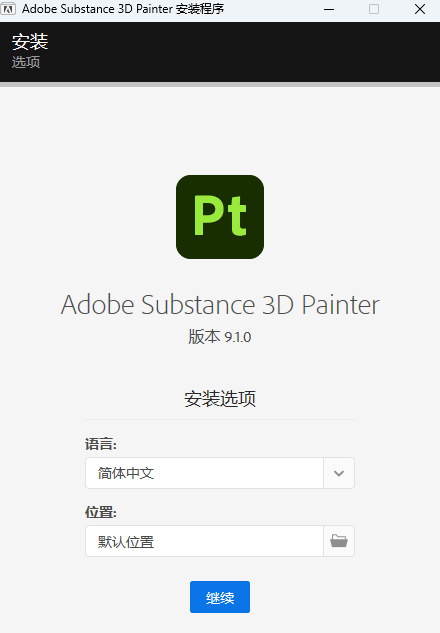Image resolution: width=440 pixels, height=633 pixels.
Task: Open the 简体中文 language combo box
Action: 220,473
